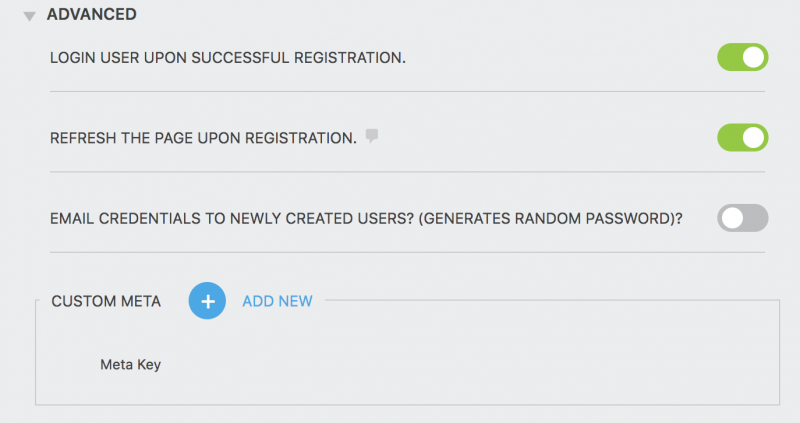Viewport: 800px width, 423px height.
Task: Click the white knob of the login toggle
Action: pyautogui.click(x=754, y=57)
